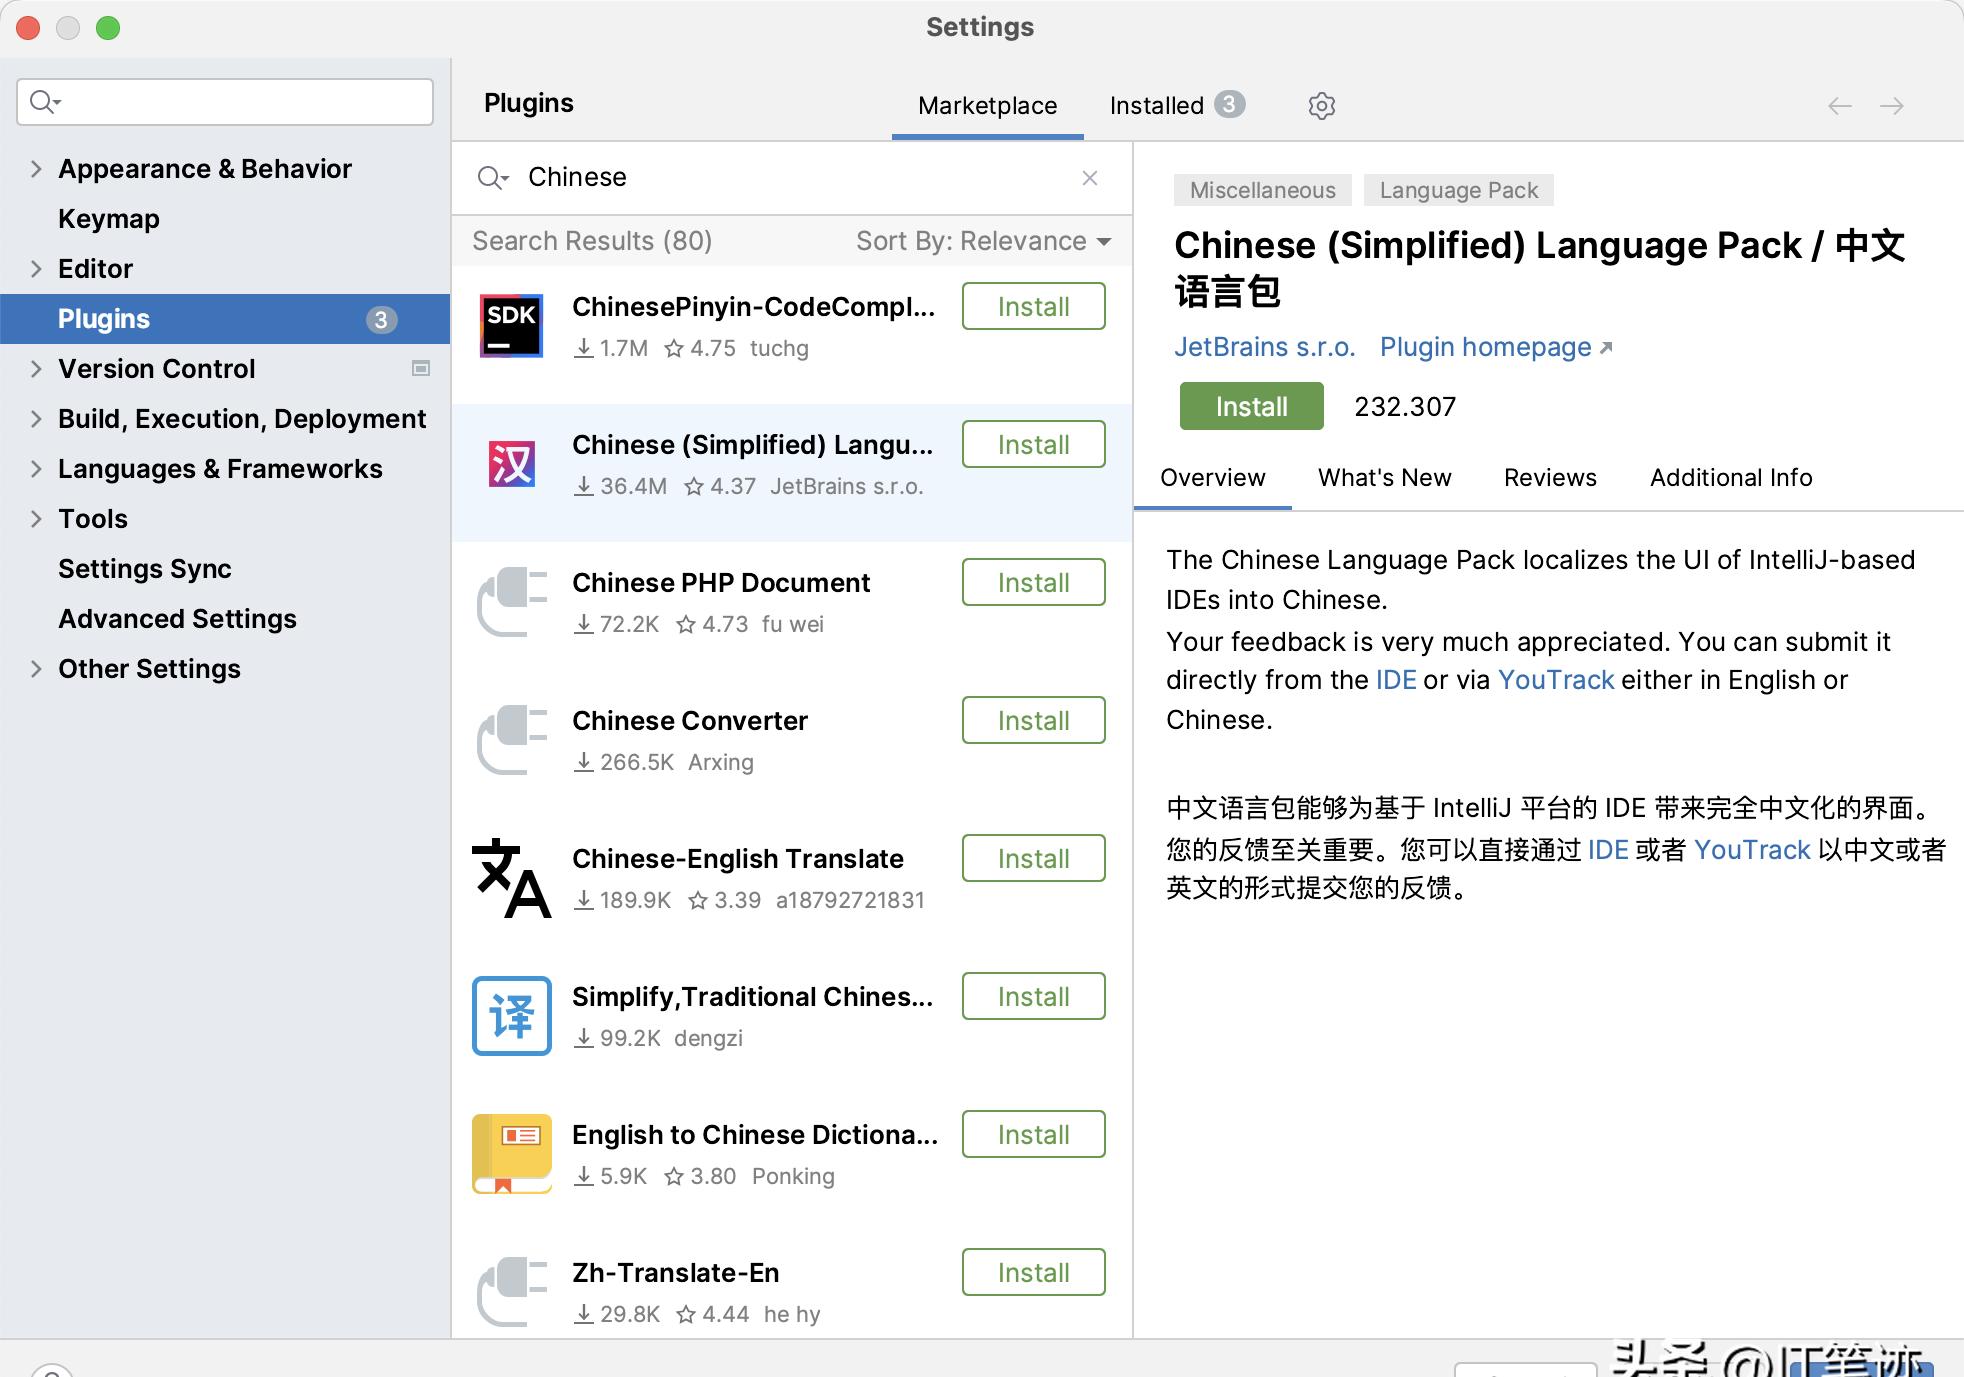Open the YouTrack link in English description

coord(1556,680)
